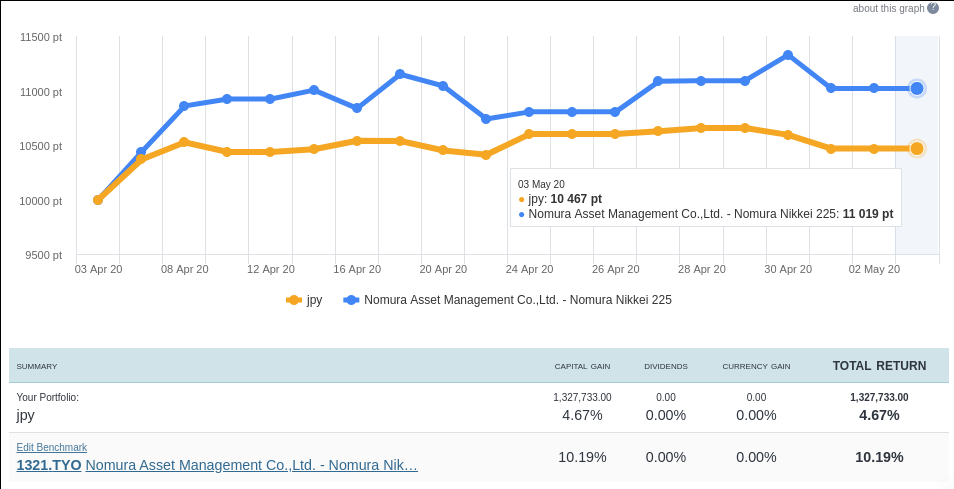Toggle the Nomura Nikkei 225 legend label
Image resolution: width=954 pixels, height=489 pixels.
coord(517,300)
